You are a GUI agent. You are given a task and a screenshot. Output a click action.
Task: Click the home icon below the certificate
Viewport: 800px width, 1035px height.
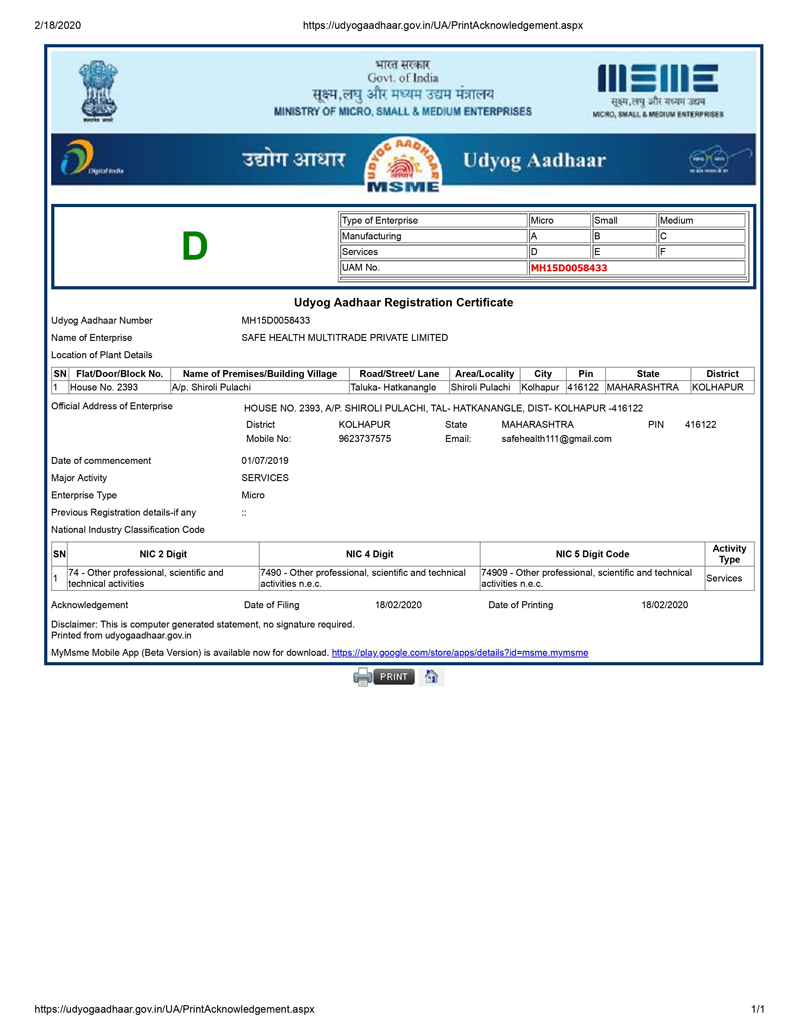click(x=431, y=677)
